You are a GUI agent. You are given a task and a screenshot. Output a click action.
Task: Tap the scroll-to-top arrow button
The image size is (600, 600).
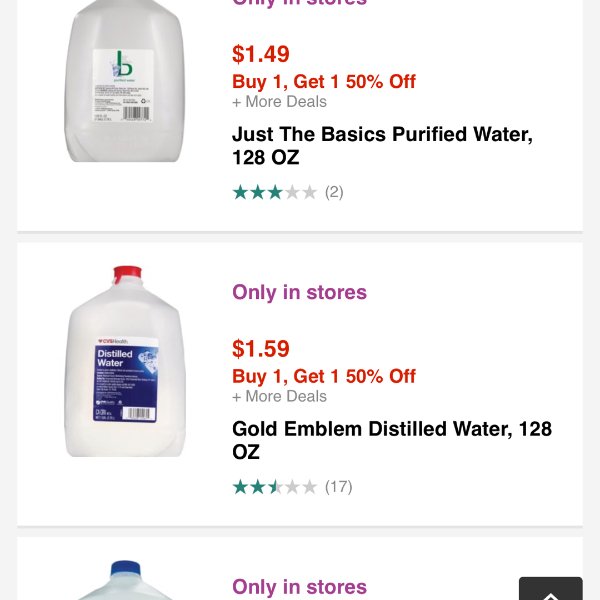point(551,589)
